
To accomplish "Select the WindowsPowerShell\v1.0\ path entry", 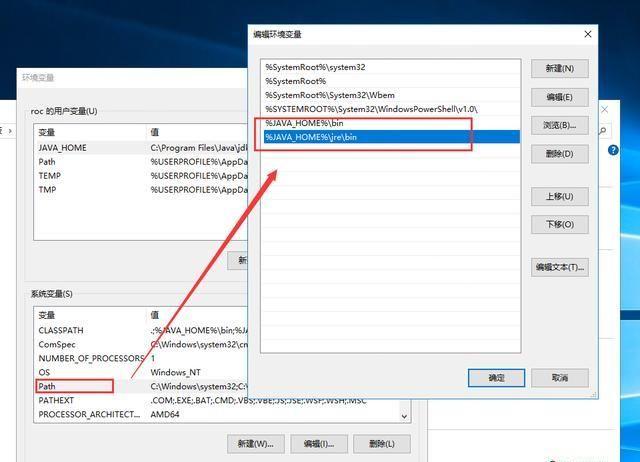I will pos(391,109).
